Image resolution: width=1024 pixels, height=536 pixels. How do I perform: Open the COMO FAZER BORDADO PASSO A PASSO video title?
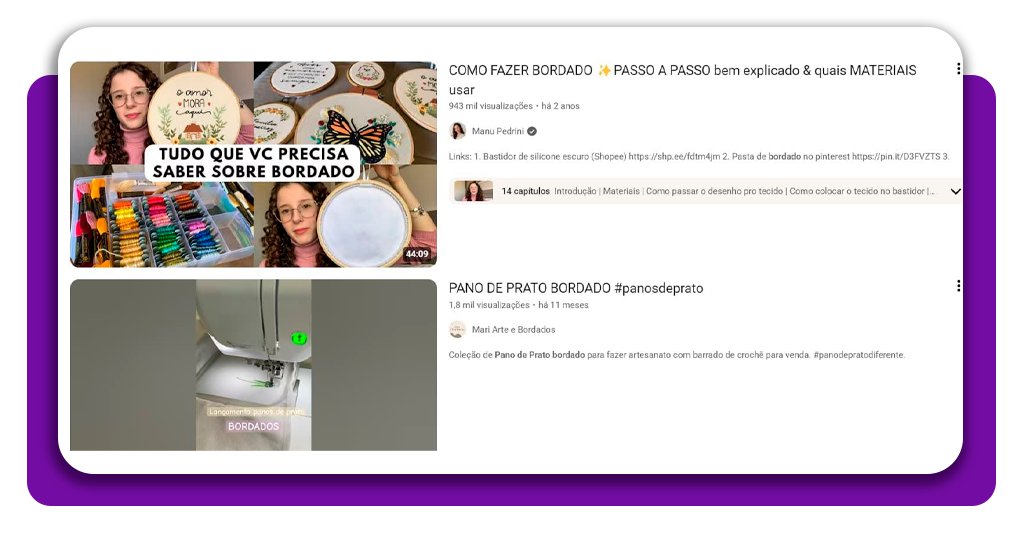[682, 71]
